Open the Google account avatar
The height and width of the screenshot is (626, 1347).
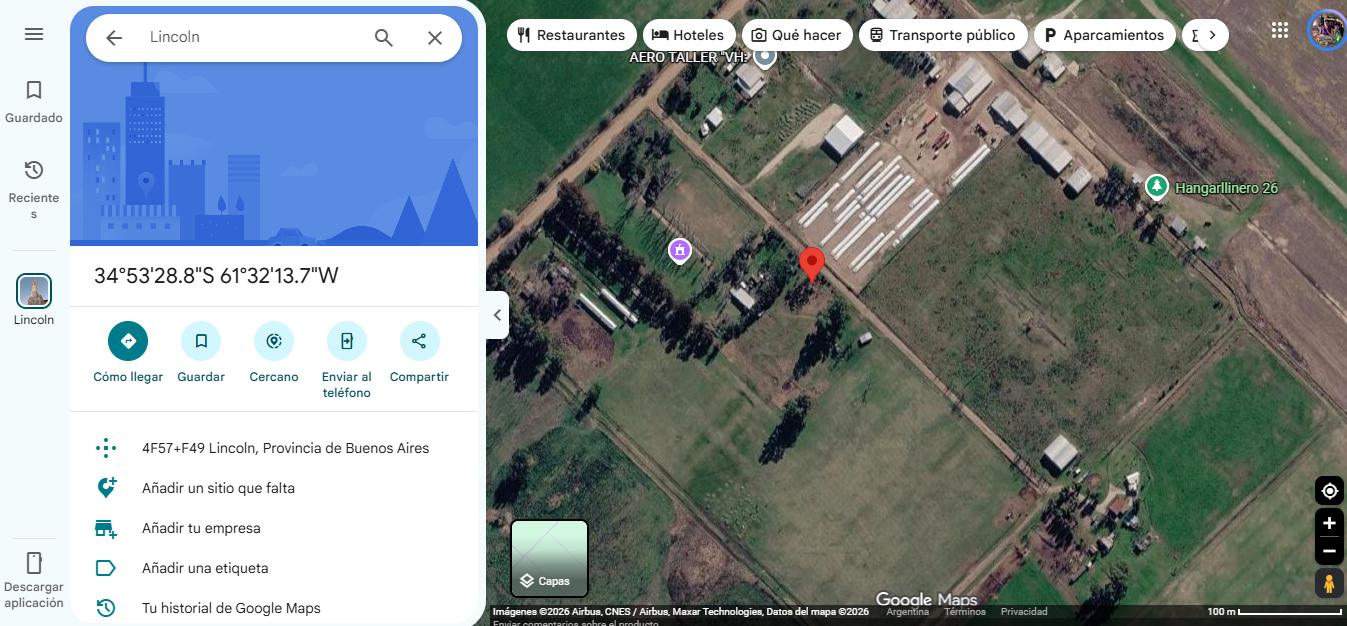[x=1327, y=30]
